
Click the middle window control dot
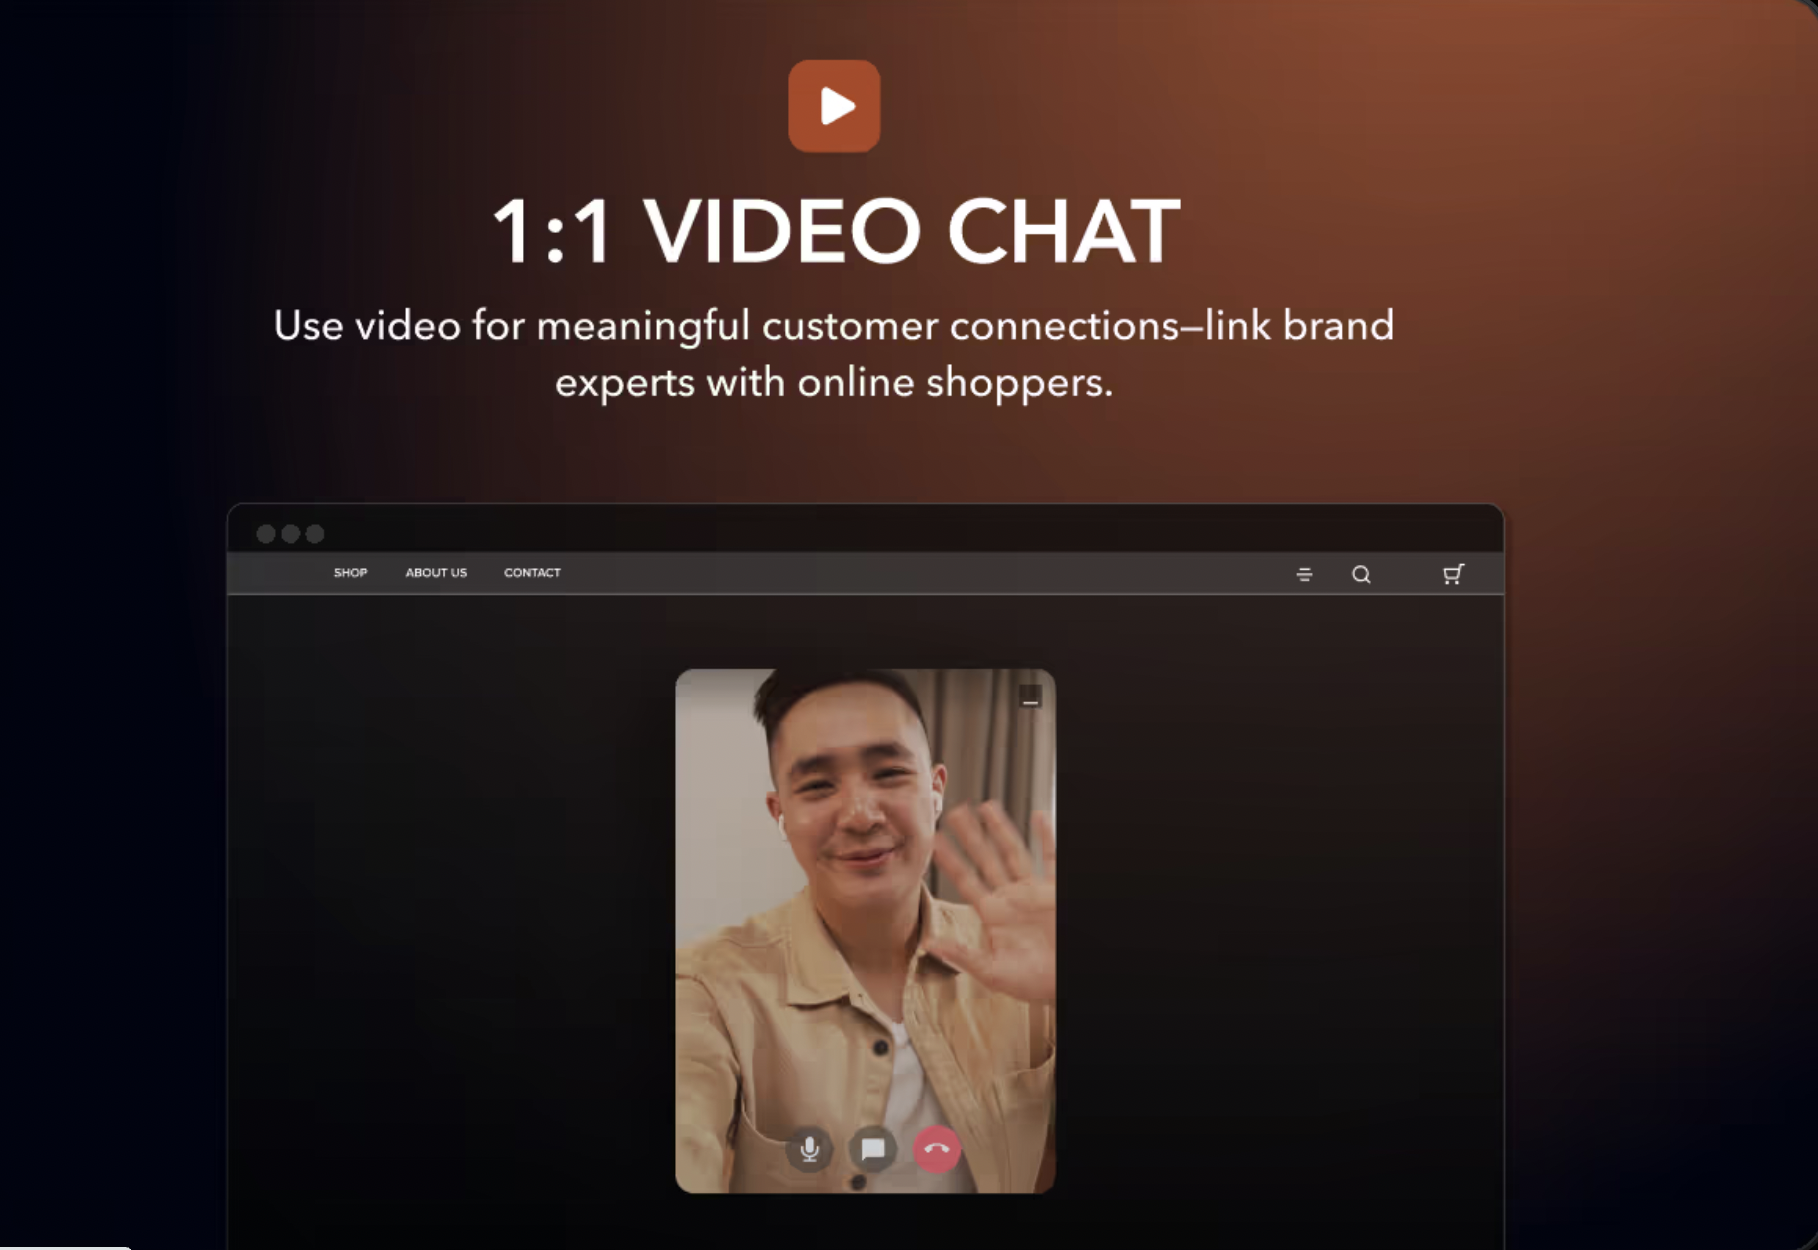[x=290, y=534]
